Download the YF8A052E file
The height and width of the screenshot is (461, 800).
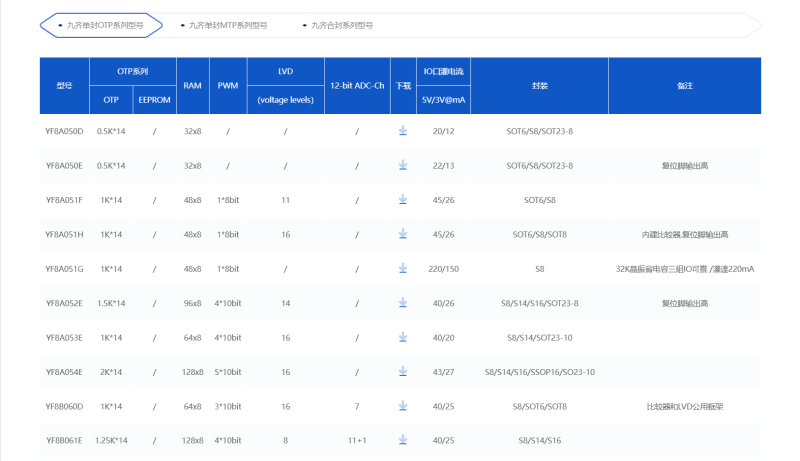403,303
